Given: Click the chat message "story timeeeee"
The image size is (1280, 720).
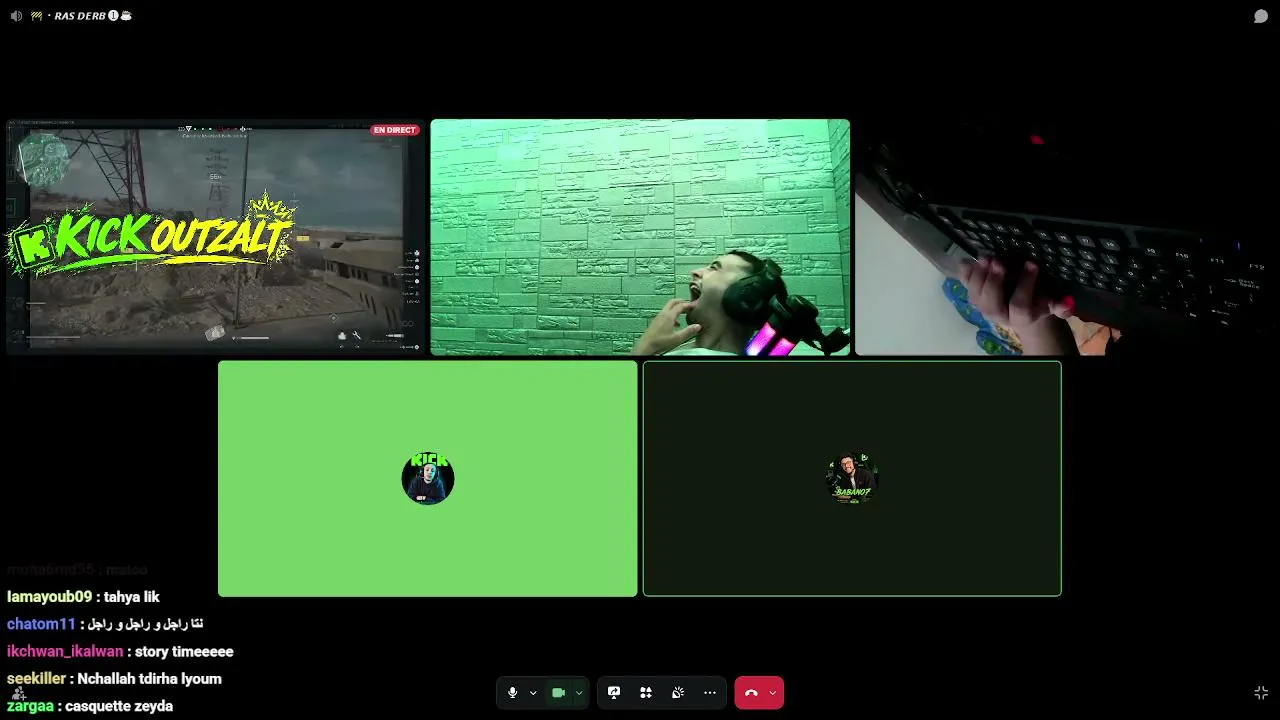Looking at the screenshot, I should point(184,651).
